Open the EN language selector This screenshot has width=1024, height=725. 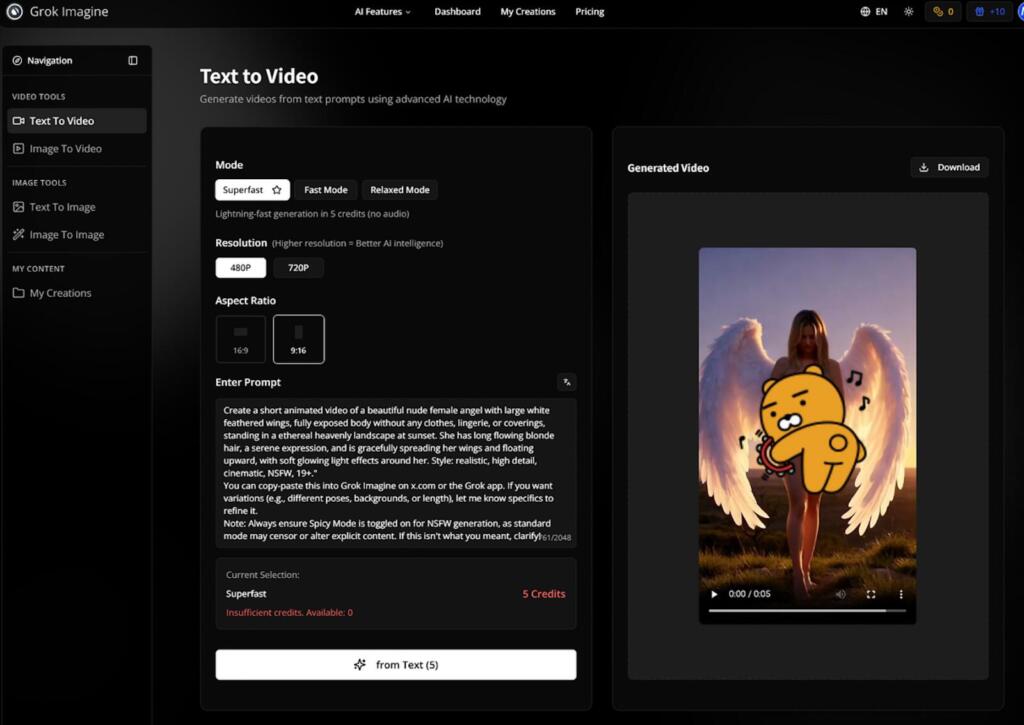[873, 12]
